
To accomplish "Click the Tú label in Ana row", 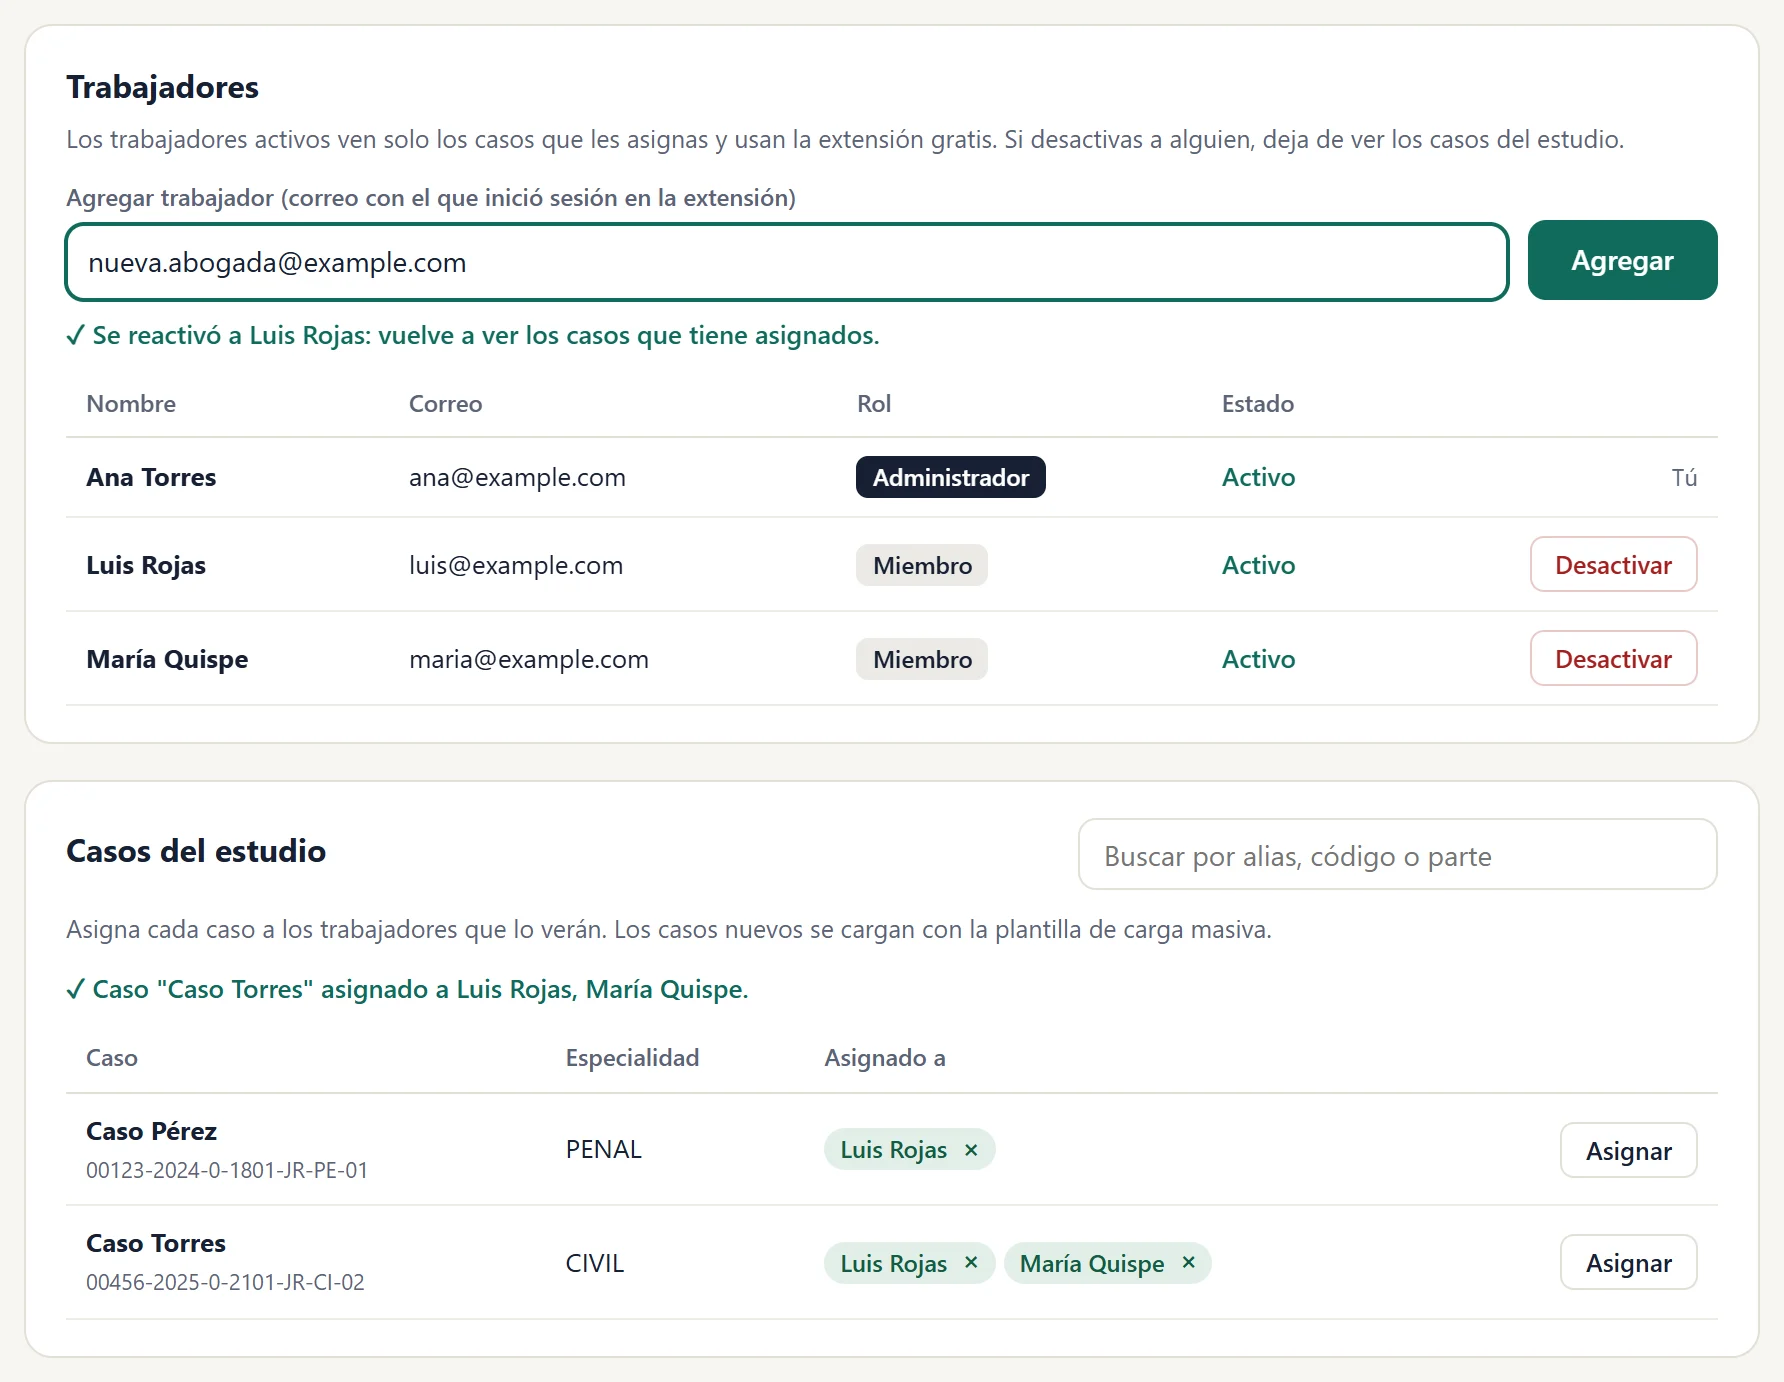I will pos(1684,477).
